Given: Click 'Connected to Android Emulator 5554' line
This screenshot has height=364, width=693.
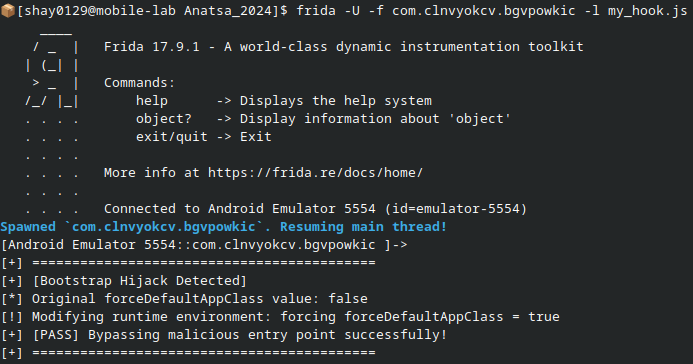Looking at the screenshot, I should pyautogui.click(x=315, y=209).
